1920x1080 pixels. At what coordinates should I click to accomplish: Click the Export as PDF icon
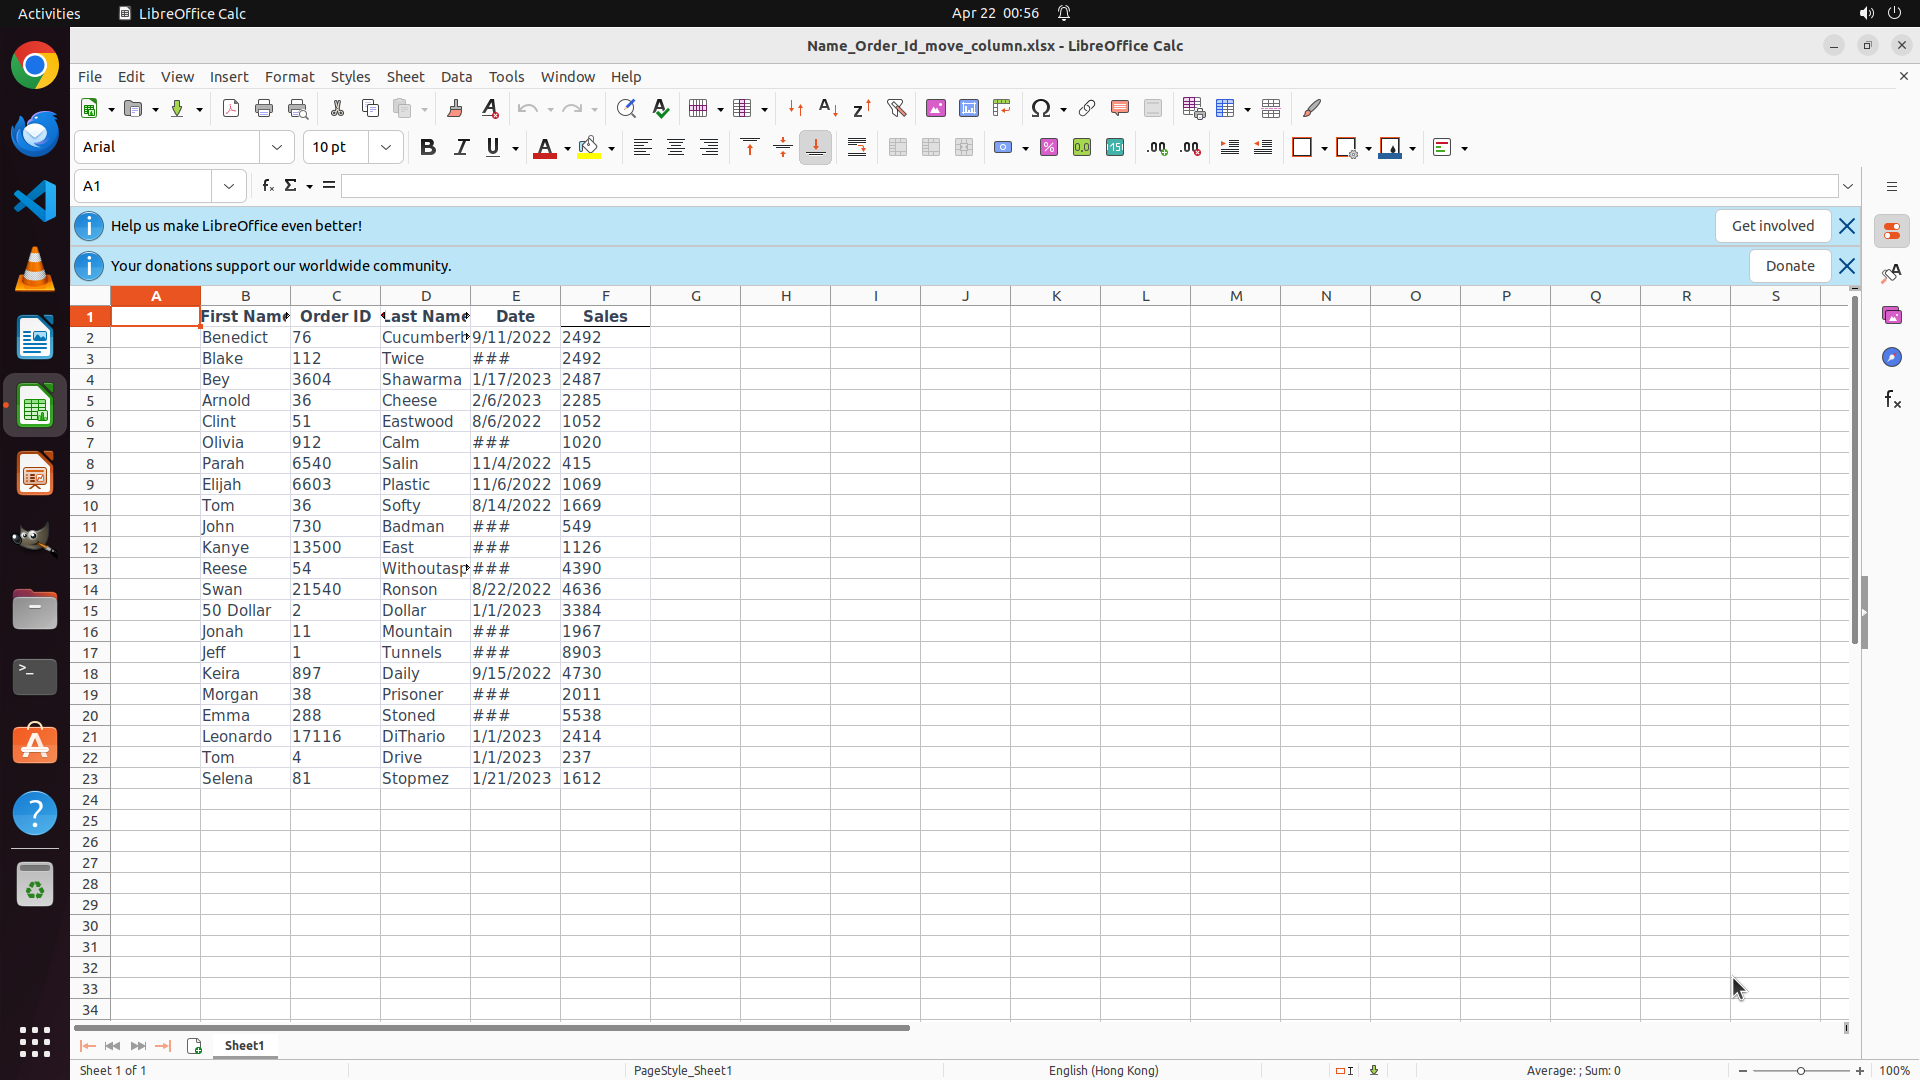click(231, 108)
